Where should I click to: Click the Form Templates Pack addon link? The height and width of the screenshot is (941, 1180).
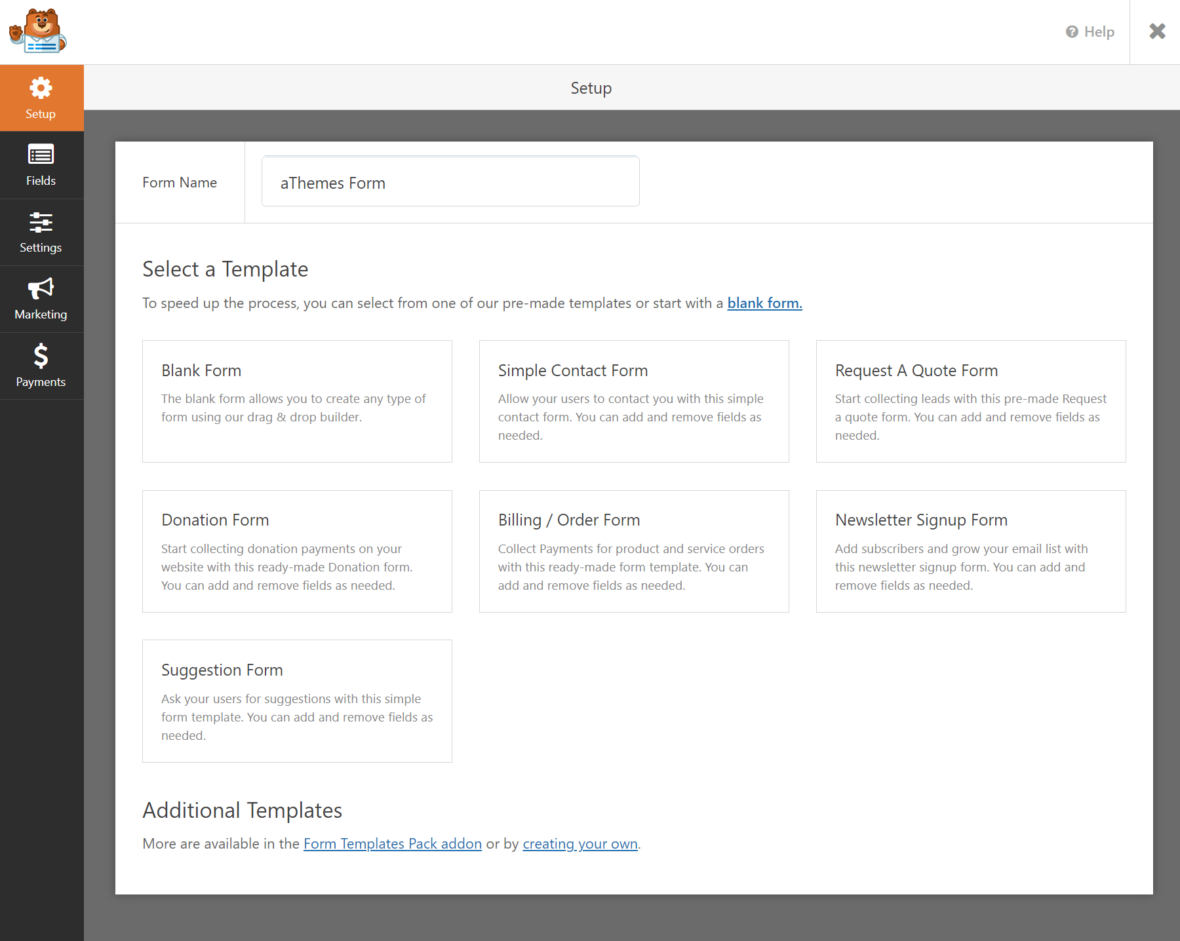392,843
